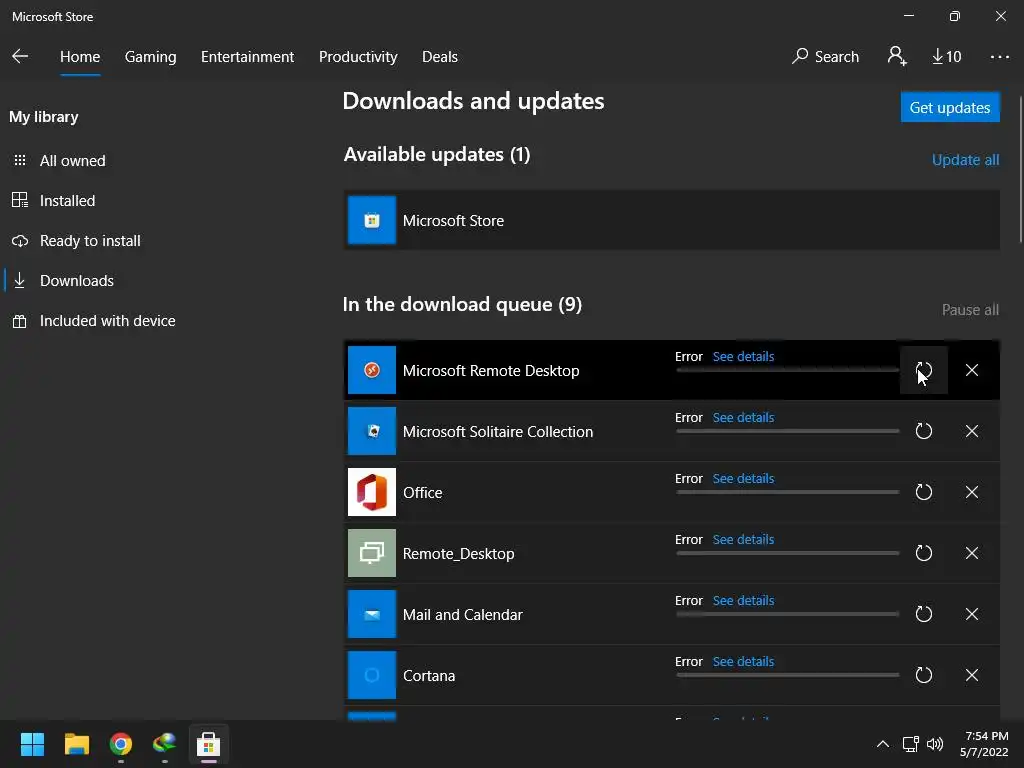Open the Entertainment tab

pyautogui.click(x=248, y=57)
